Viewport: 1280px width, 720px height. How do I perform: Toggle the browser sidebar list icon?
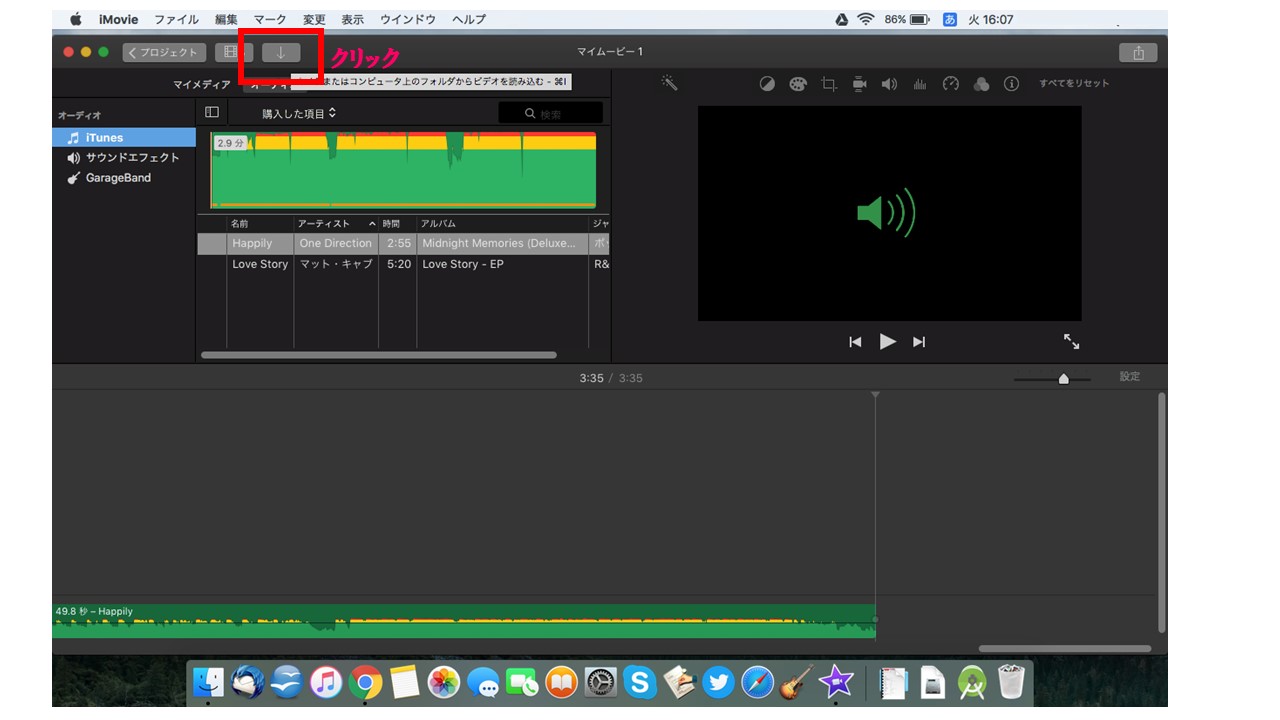tap(211, 113)
